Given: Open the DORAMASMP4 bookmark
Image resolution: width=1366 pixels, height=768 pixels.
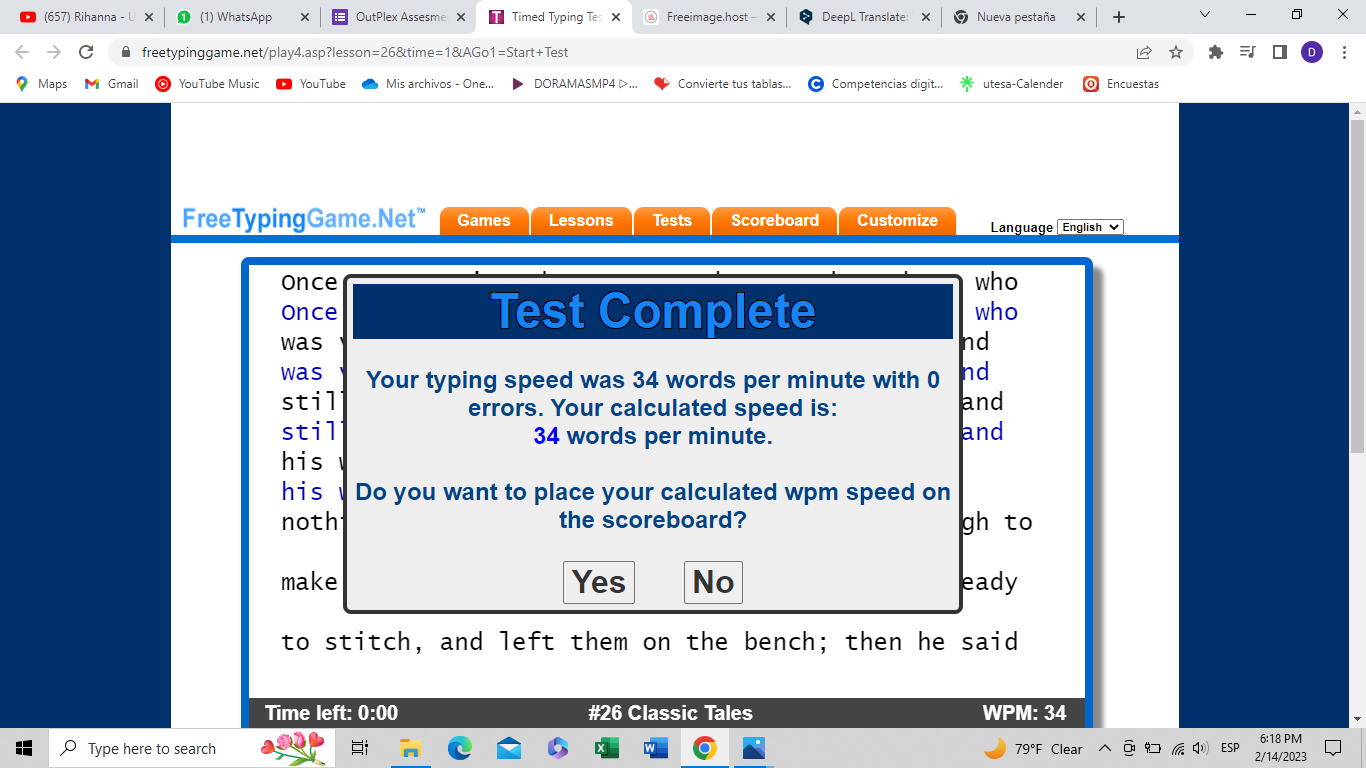Looking at the screenshot, I should tap(574, 84).
